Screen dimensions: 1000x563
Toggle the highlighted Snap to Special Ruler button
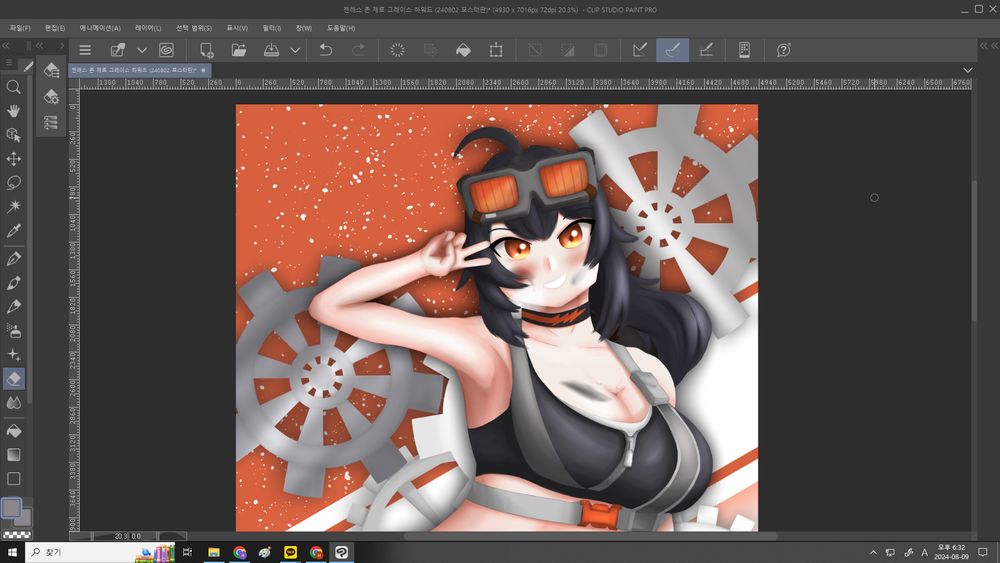coord(672,50)
